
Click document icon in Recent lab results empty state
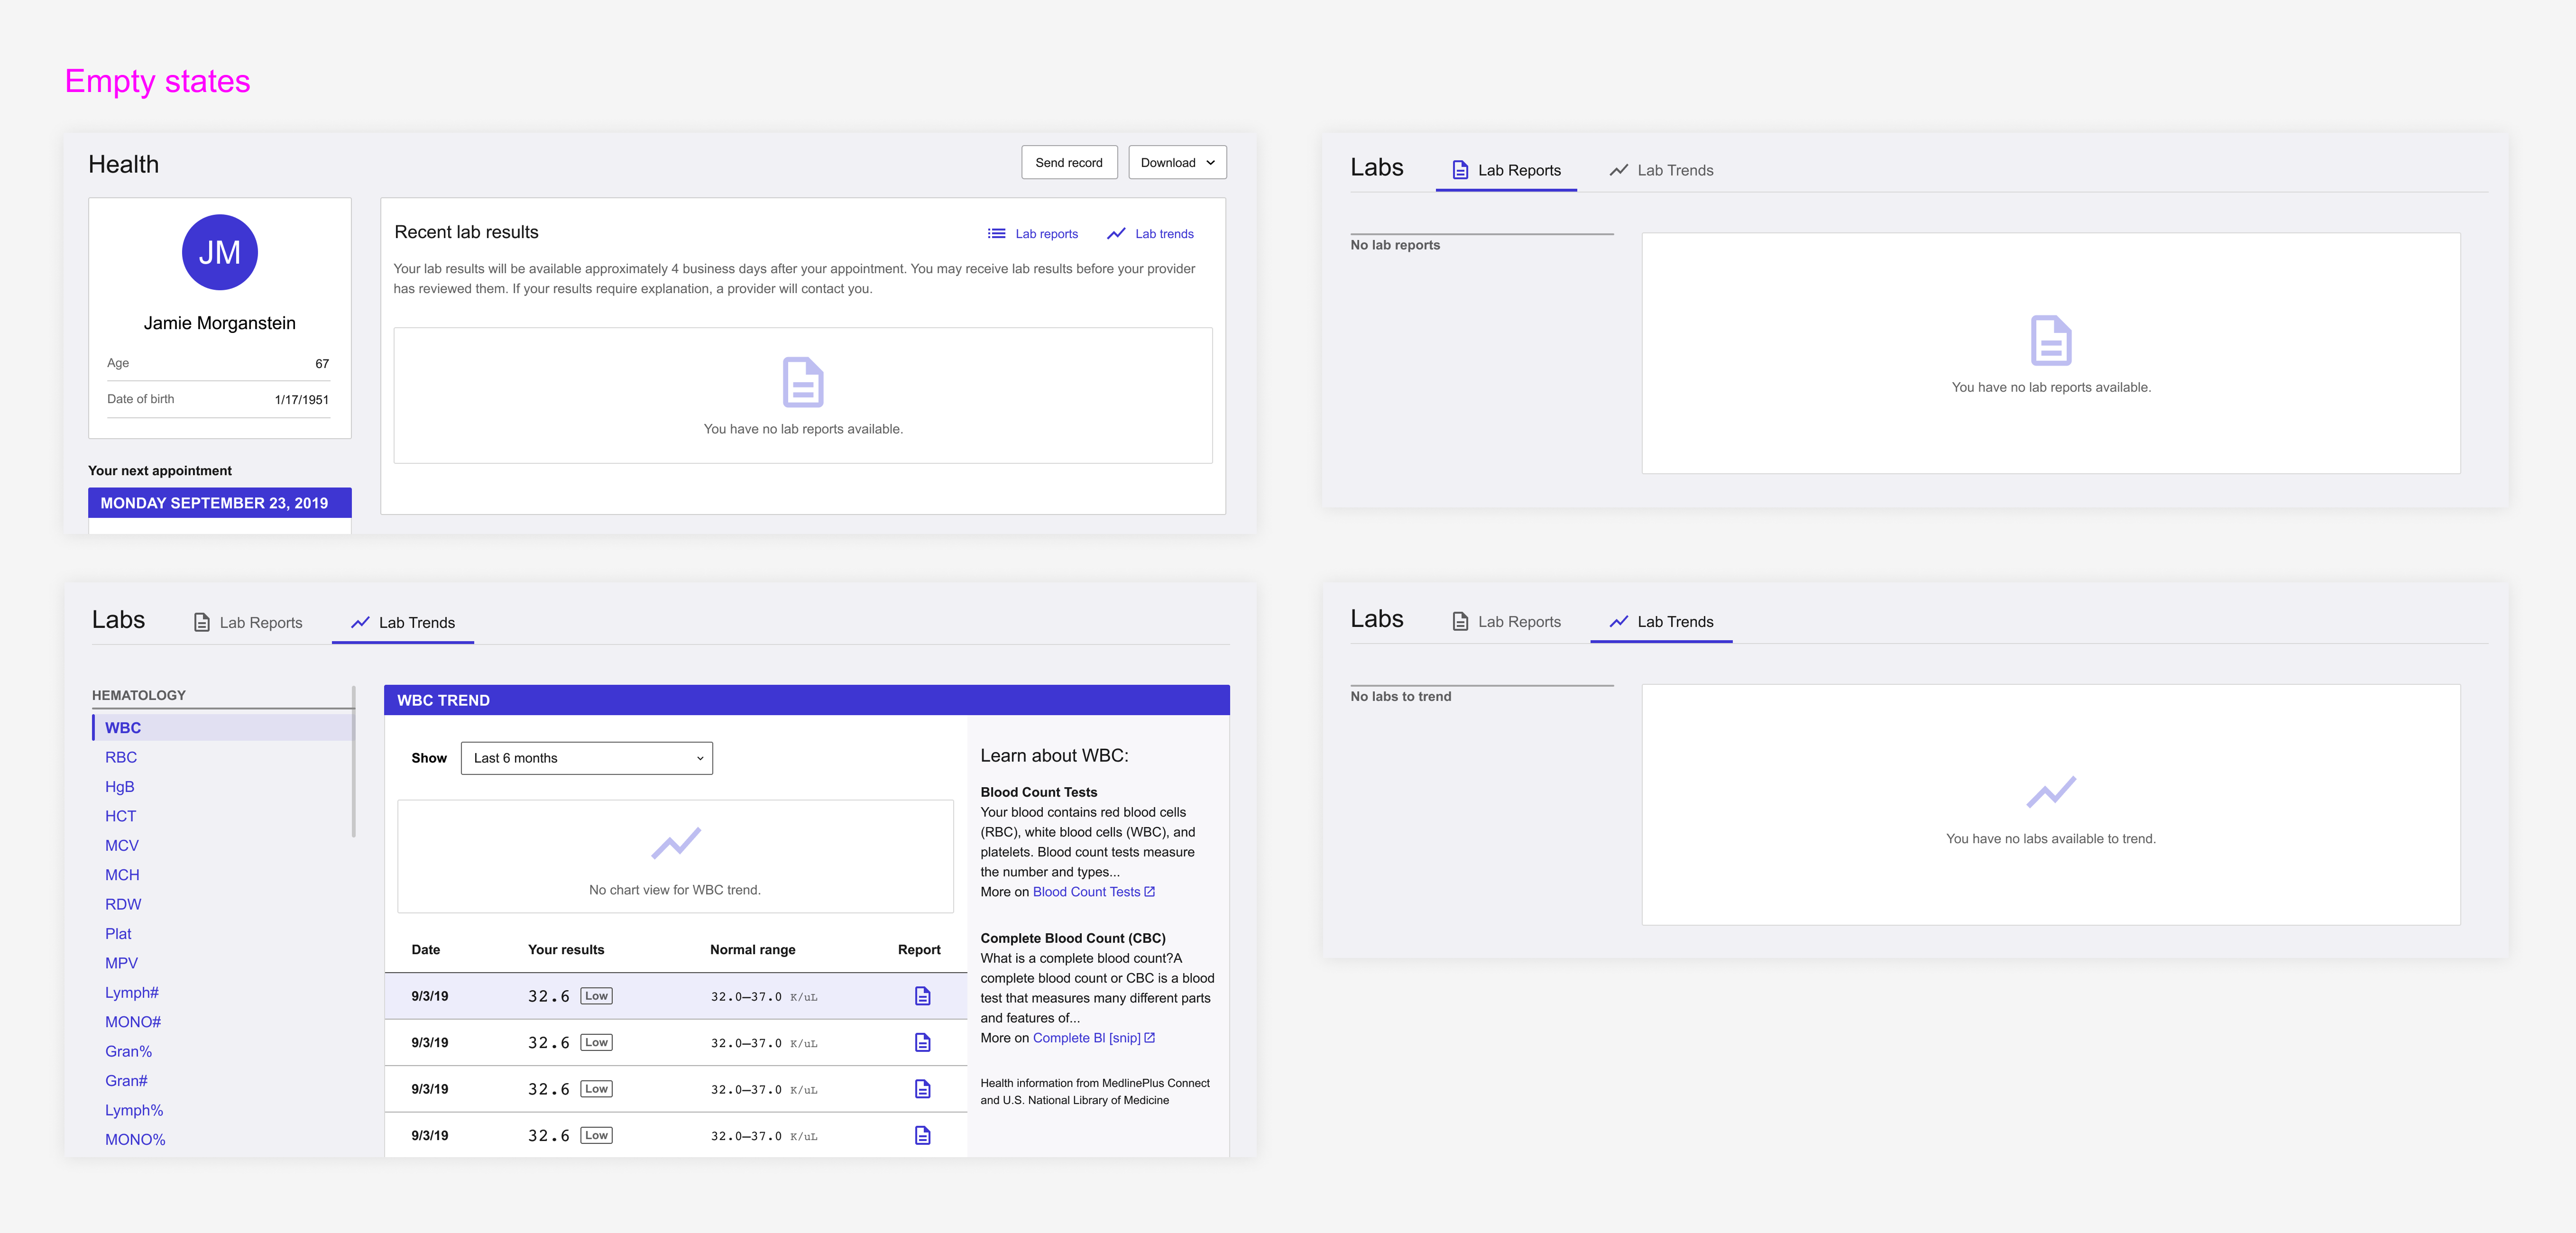(803, 382)
